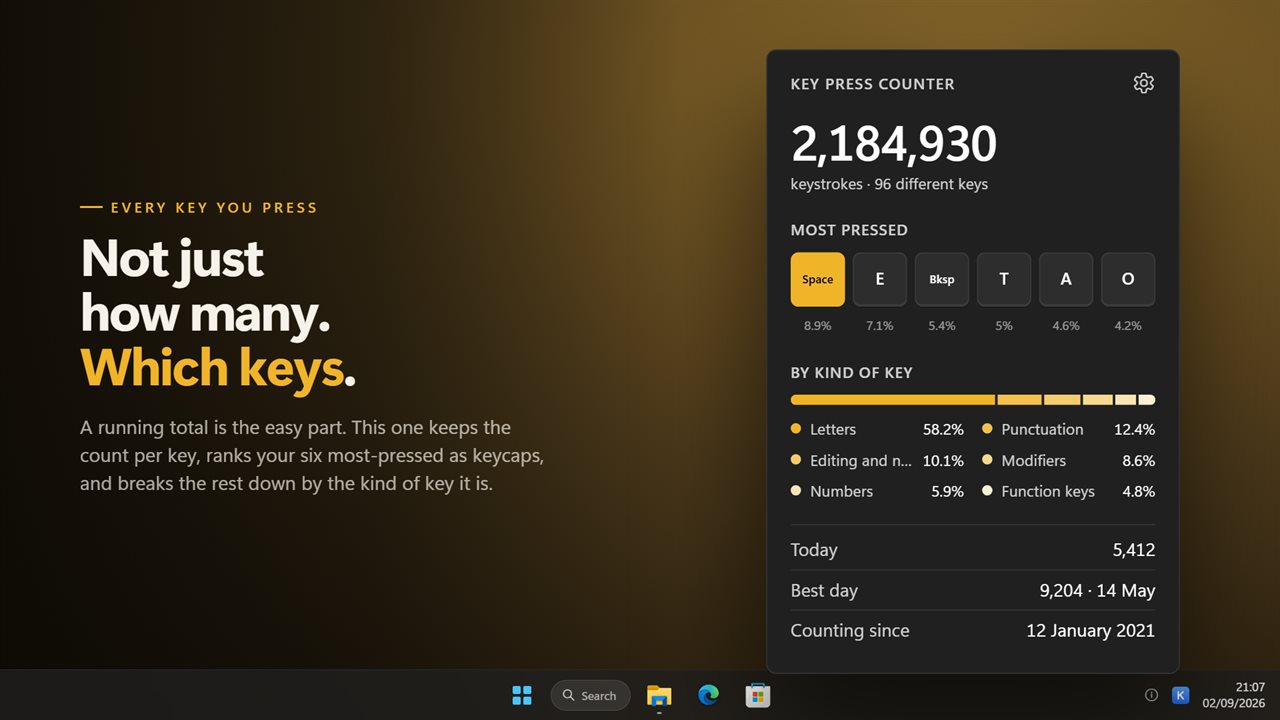Click the Function keys legend dot
Screen dimensions: 1280x720
coord(987,491)
